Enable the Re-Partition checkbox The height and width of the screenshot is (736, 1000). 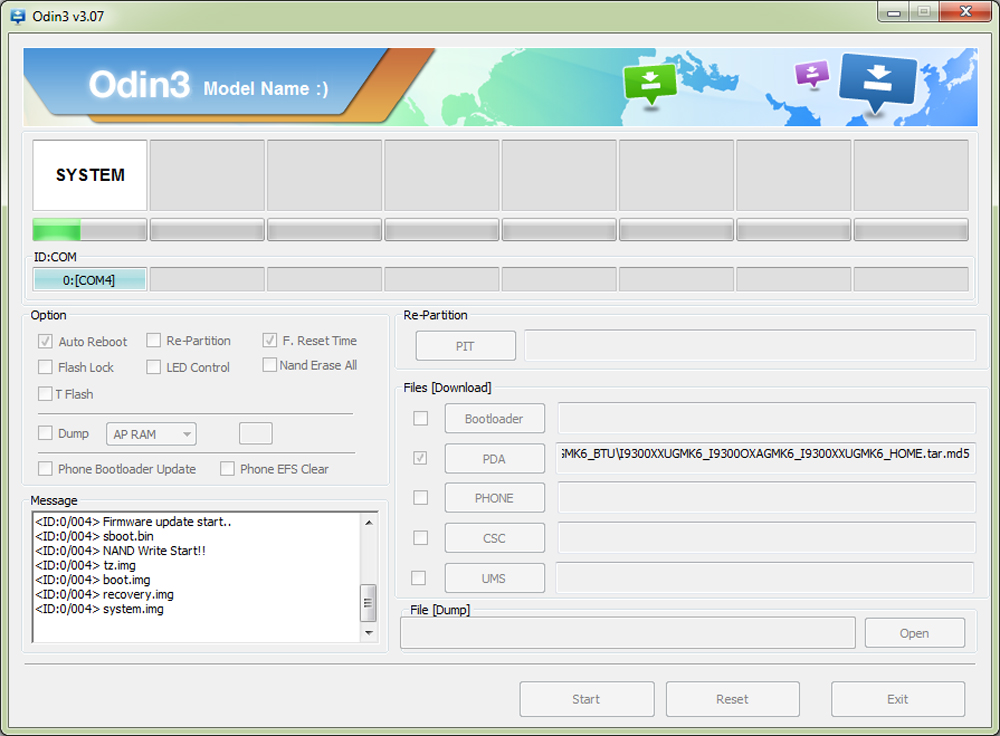153,340
